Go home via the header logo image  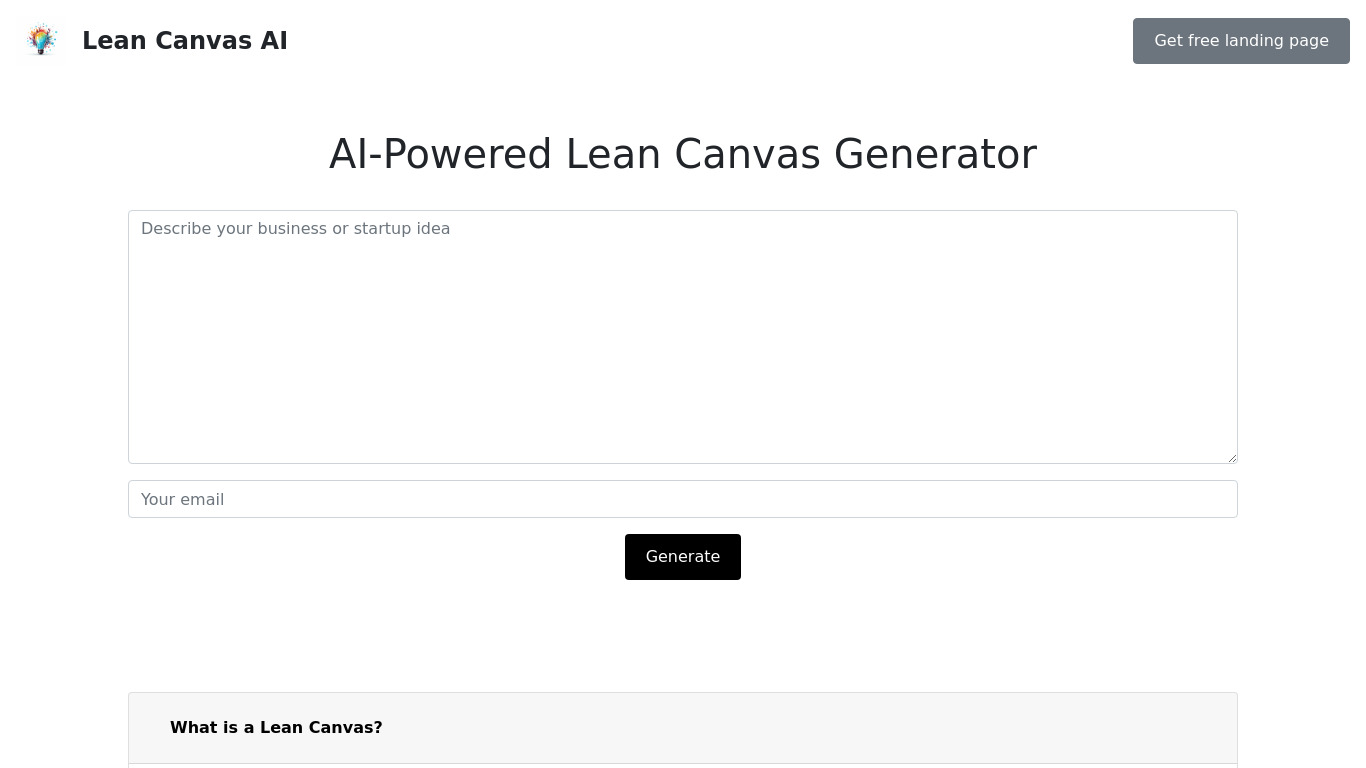[41, 40]
